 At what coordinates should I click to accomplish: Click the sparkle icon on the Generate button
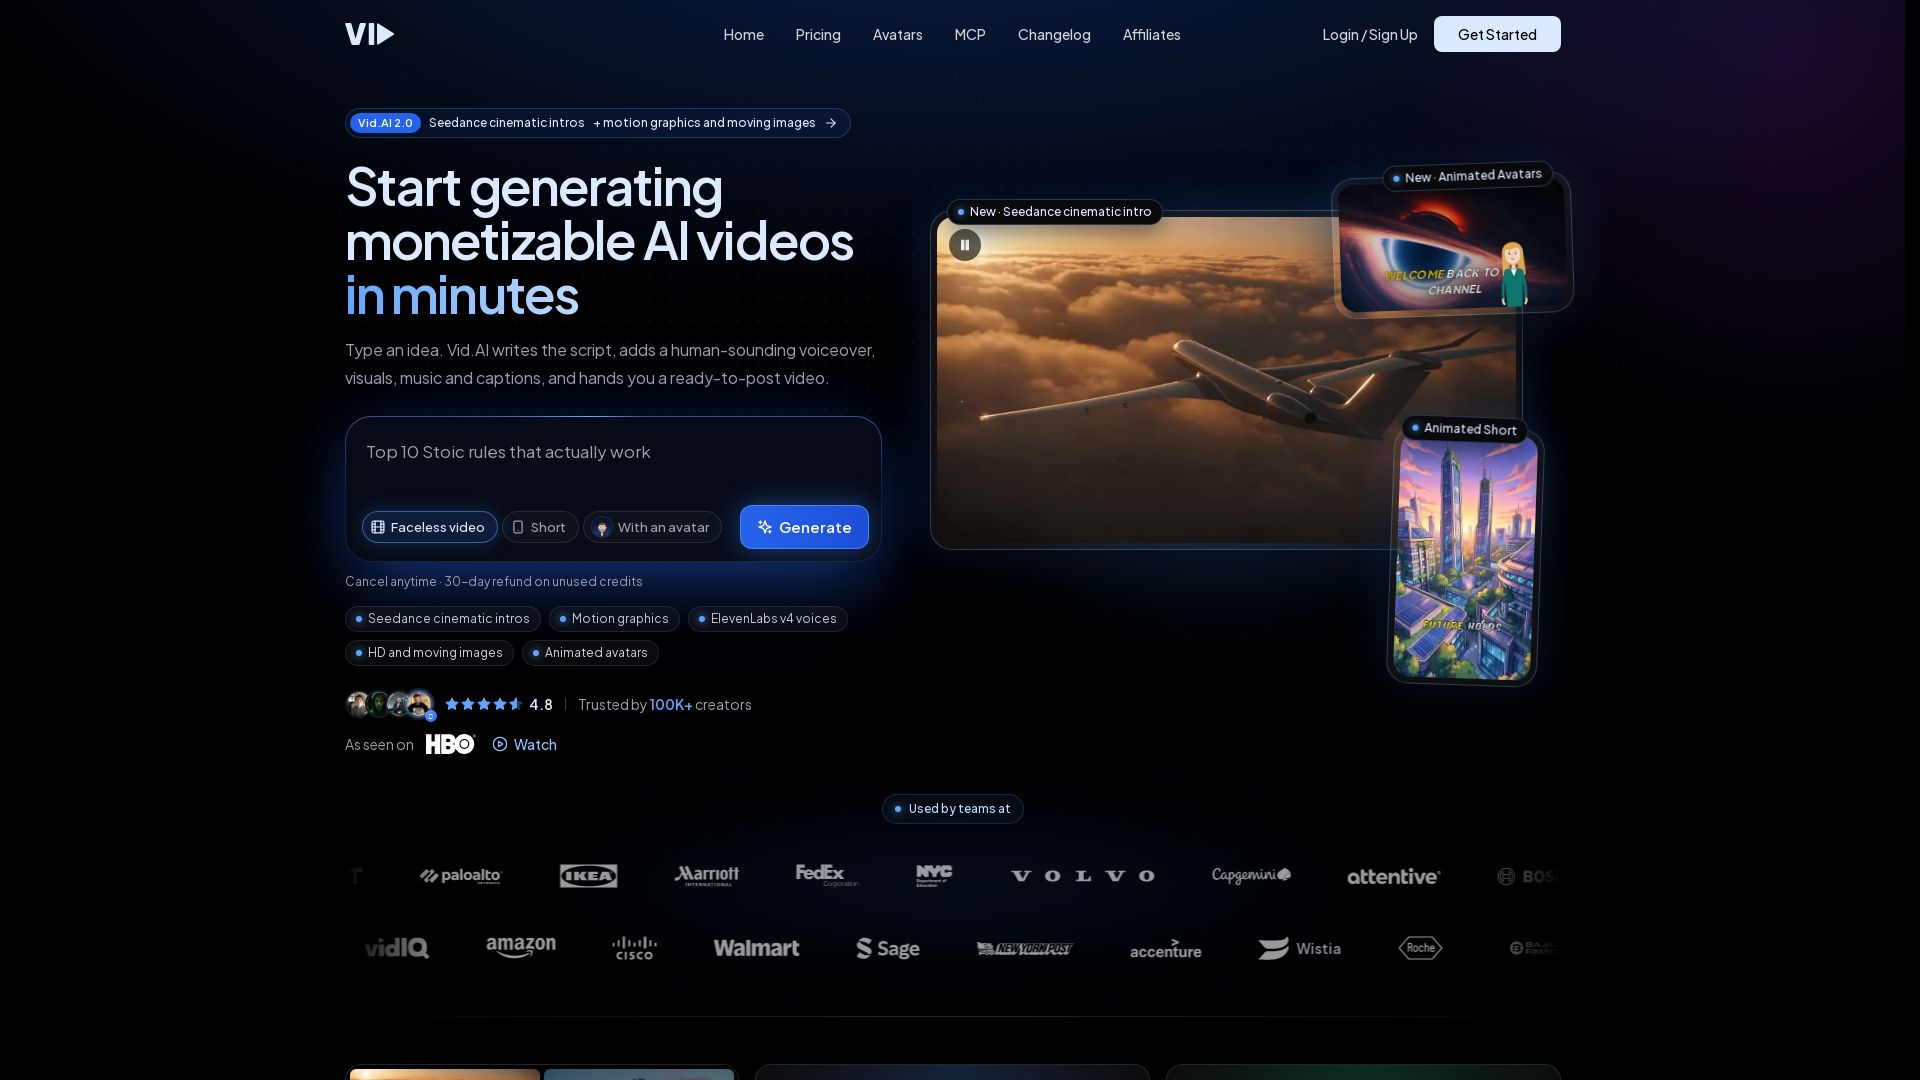765,527
